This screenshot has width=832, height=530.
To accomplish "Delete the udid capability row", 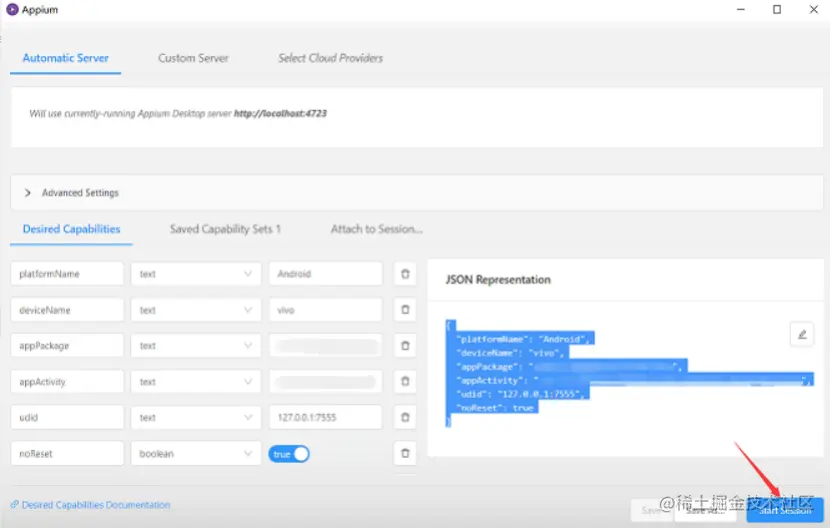I will (405, 418).
